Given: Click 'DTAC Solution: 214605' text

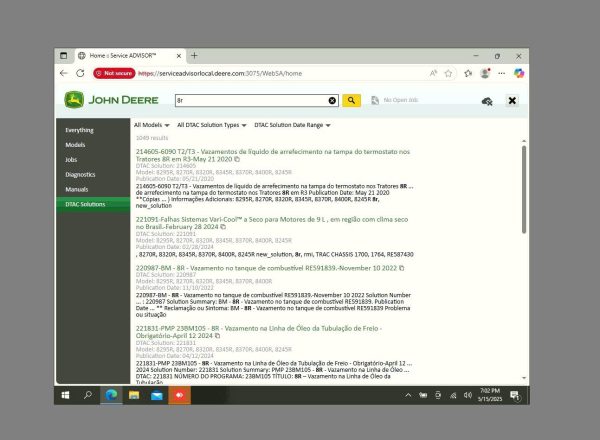Looking at the screenshot, I should [x=166, y=166].
